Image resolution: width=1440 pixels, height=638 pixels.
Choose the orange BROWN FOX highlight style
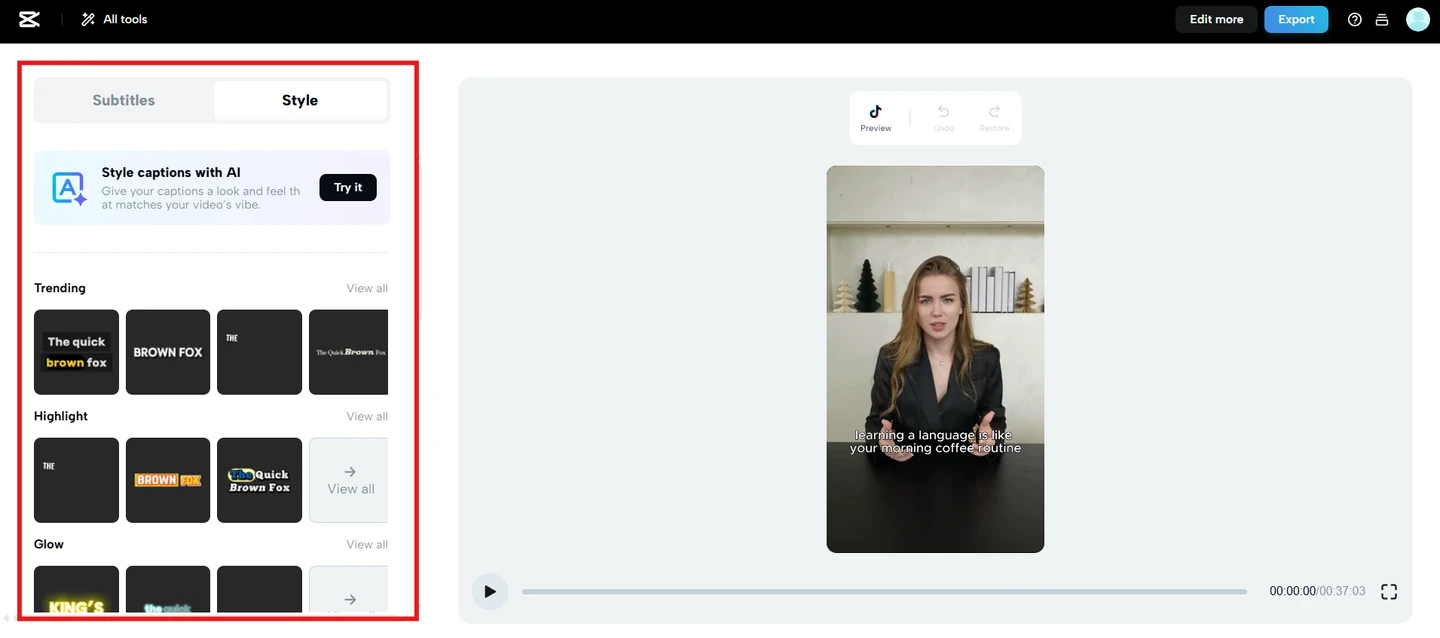(168, 480)
